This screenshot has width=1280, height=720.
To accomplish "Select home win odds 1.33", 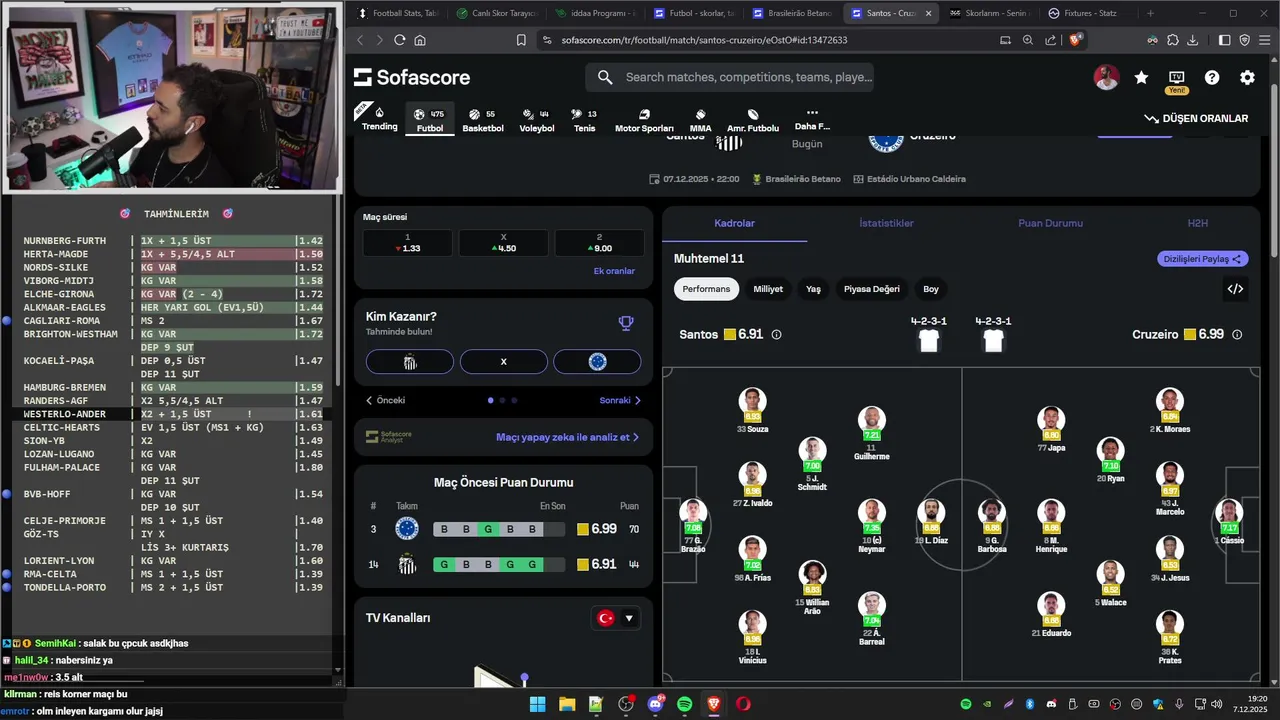I will 407,243.
